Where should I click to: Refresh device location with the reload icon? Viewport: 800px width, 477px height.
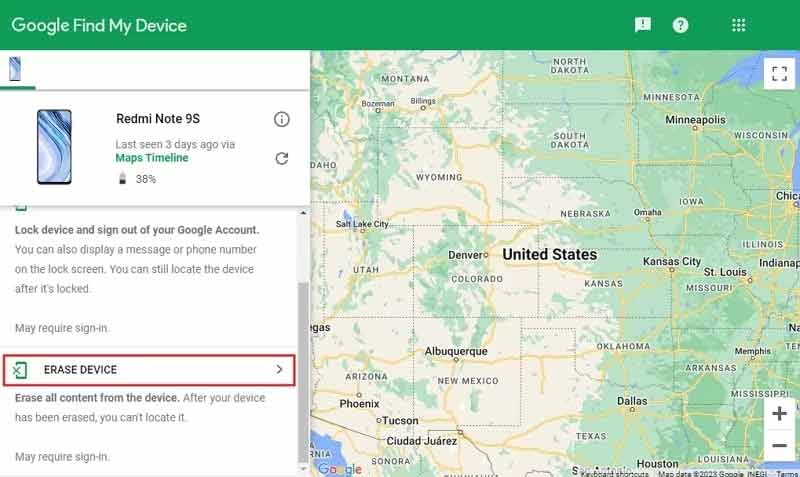click(x=282, y=159)
